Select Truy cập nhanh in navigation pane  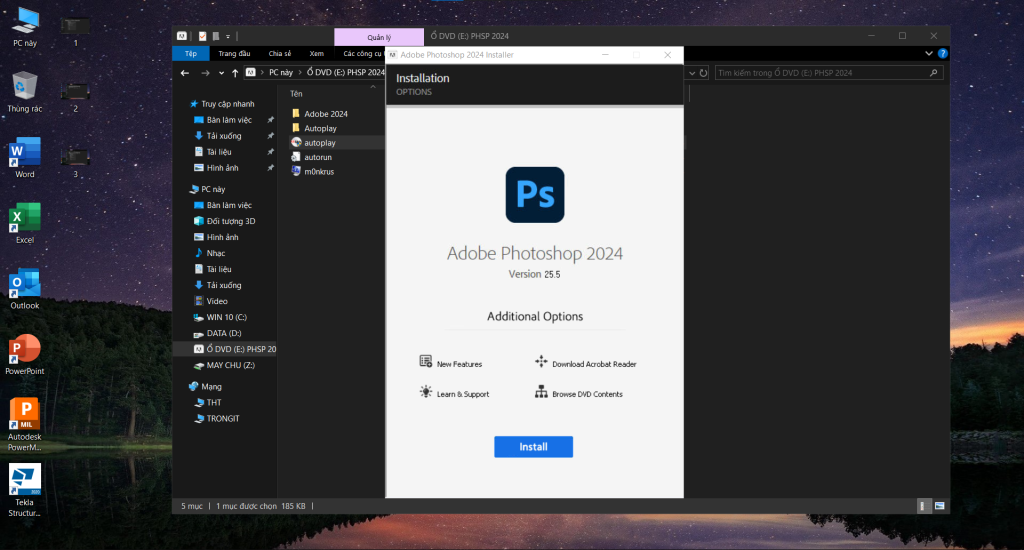click(x=222, y=104)
